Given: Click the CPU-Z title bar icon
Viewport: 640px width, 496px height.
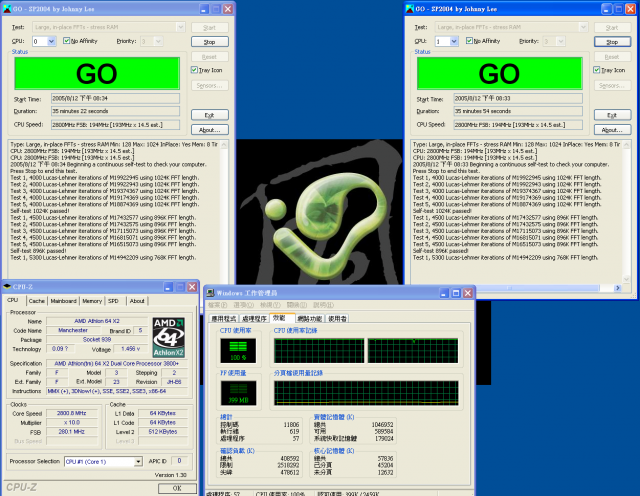Looking at the screenshot, I should pyautogui.click(x=7, y=287).
